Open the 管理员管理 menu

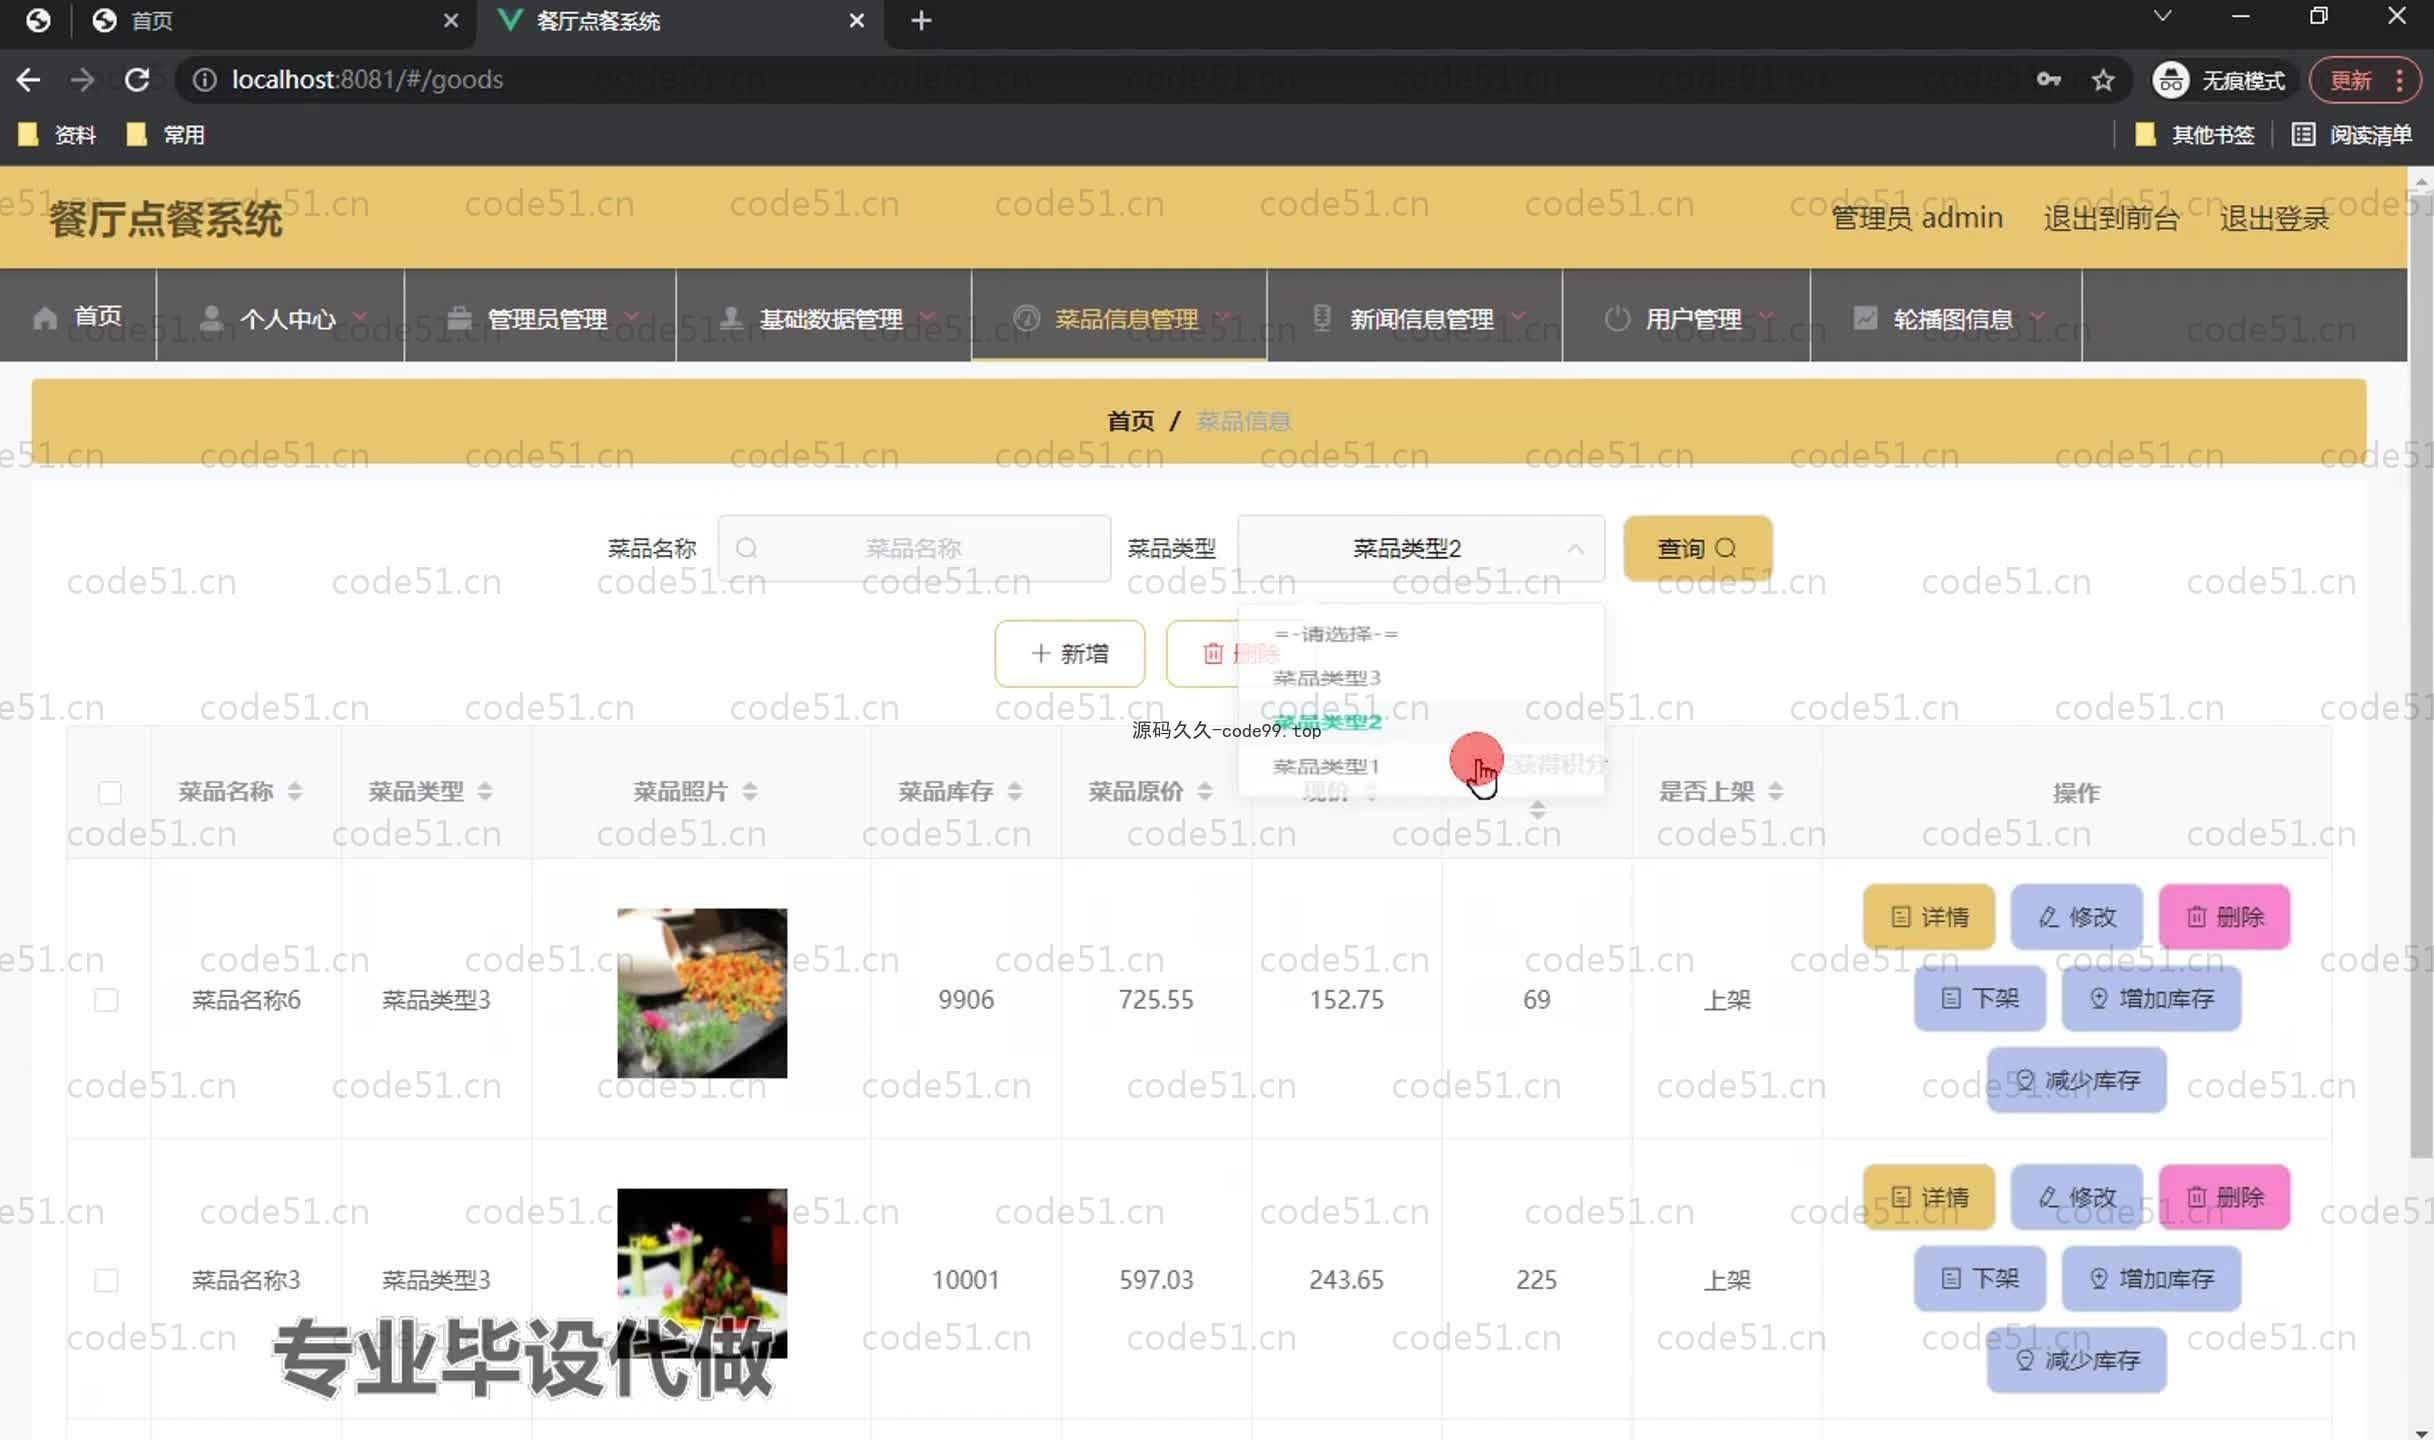(540, 318)
